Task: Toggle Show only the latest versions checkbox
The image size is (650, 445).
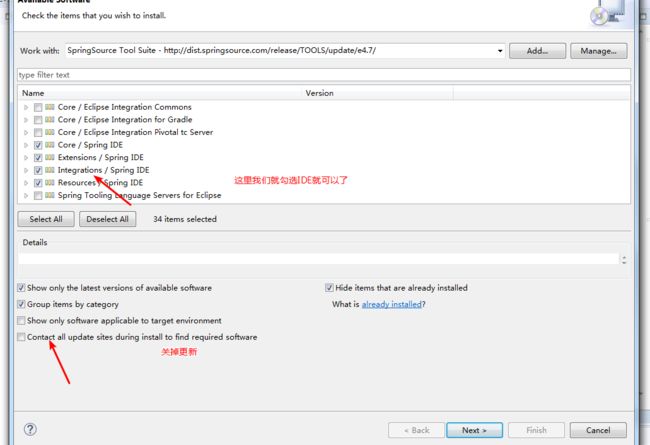Action: [21, 287]
